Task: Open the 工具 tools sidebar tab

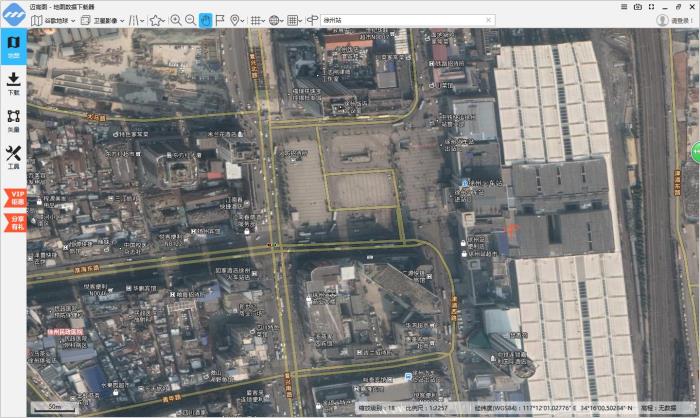Action: point(13,157)
